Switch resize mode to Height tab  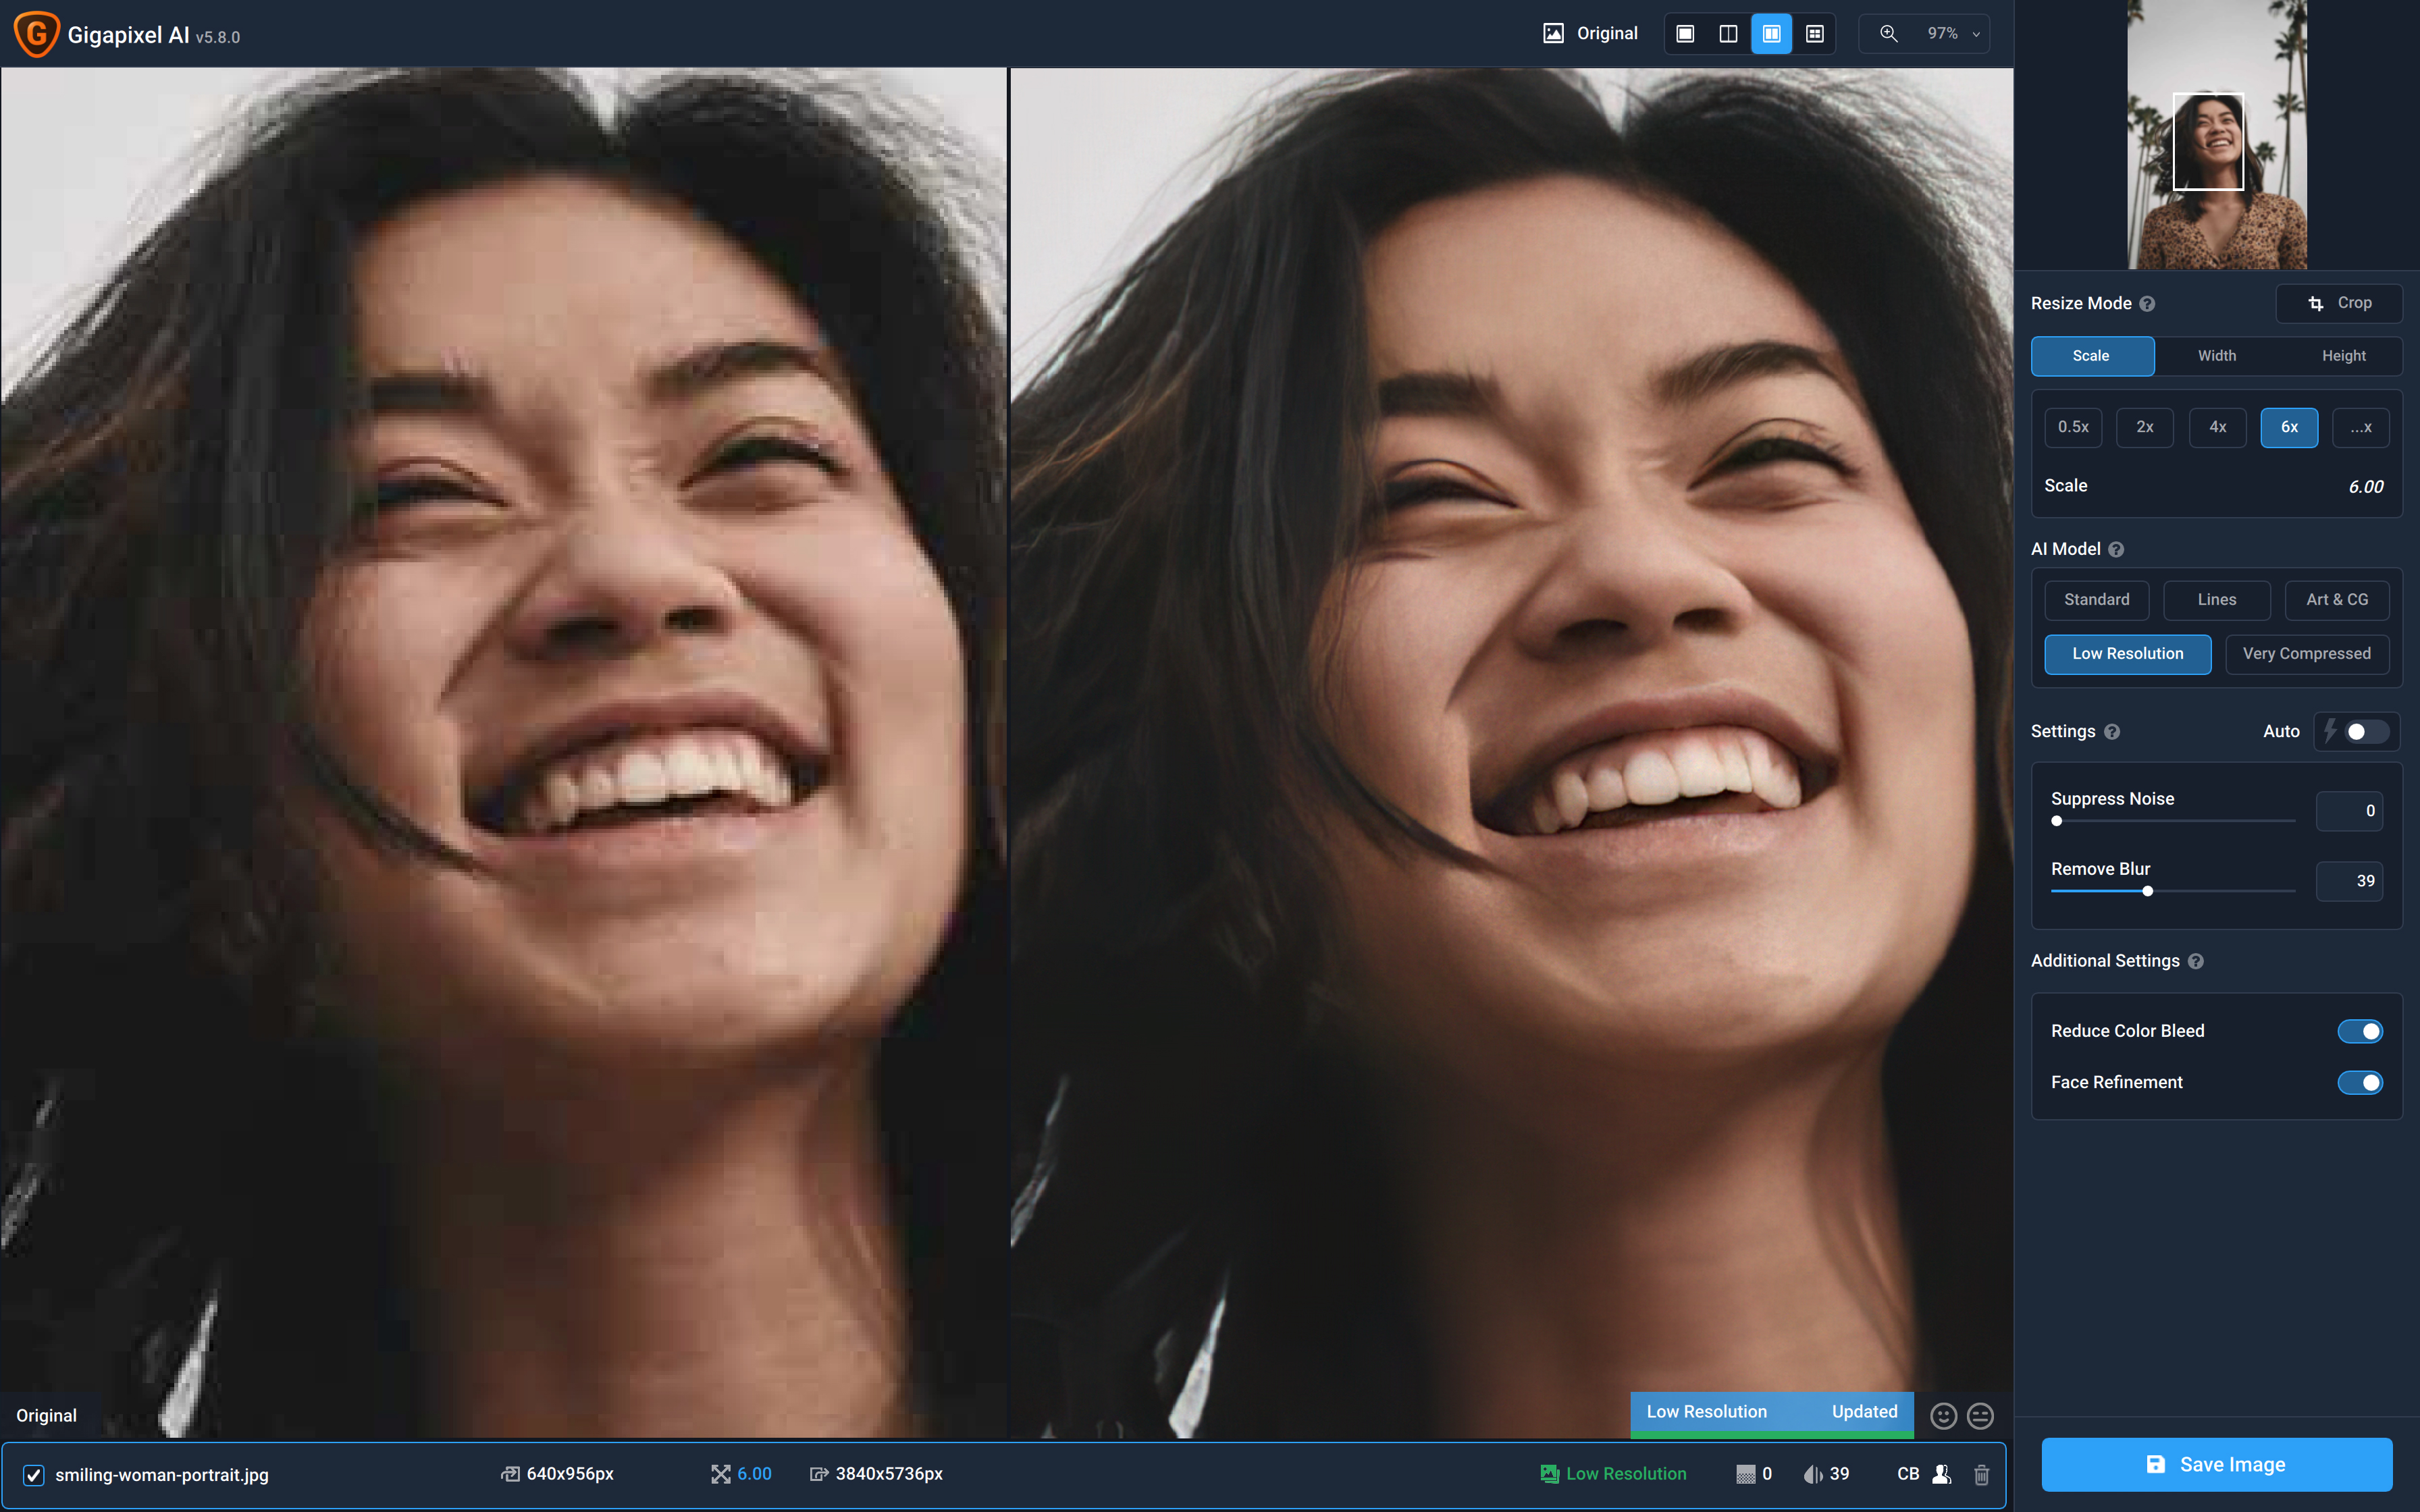click(x=2343, y=356)
